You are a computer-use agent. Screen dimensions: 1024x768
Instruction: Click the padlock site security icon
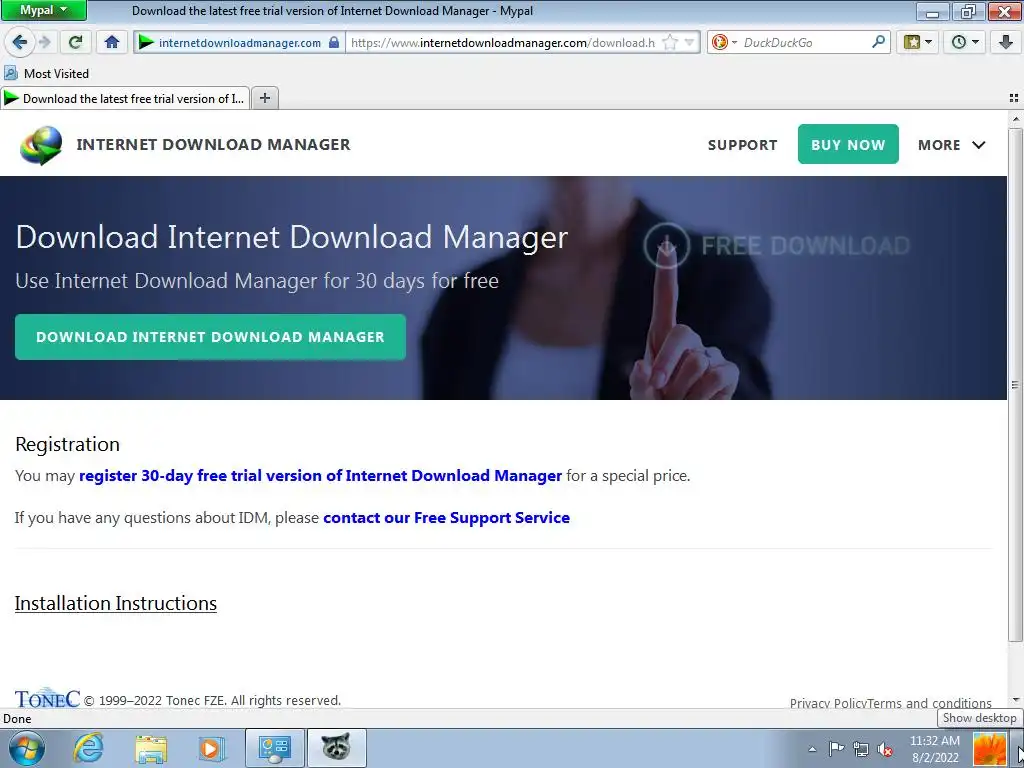pos(334,42)
